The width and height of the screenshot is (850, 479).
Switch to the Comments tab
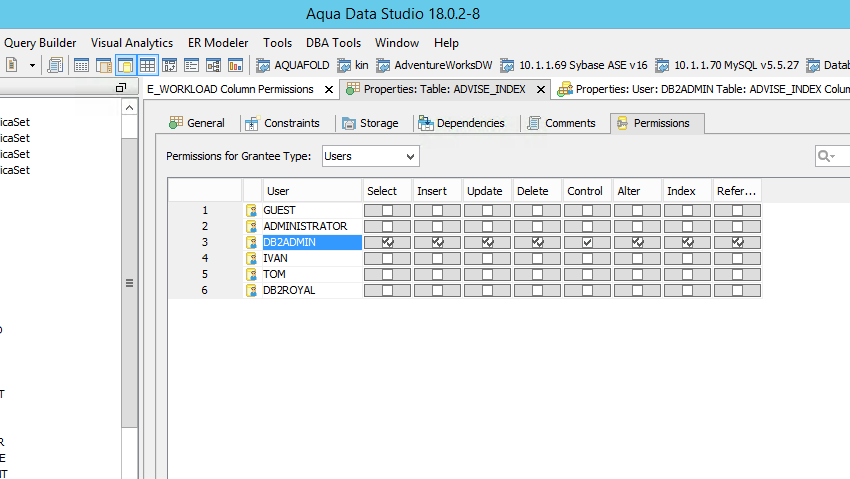coord(562,123)
